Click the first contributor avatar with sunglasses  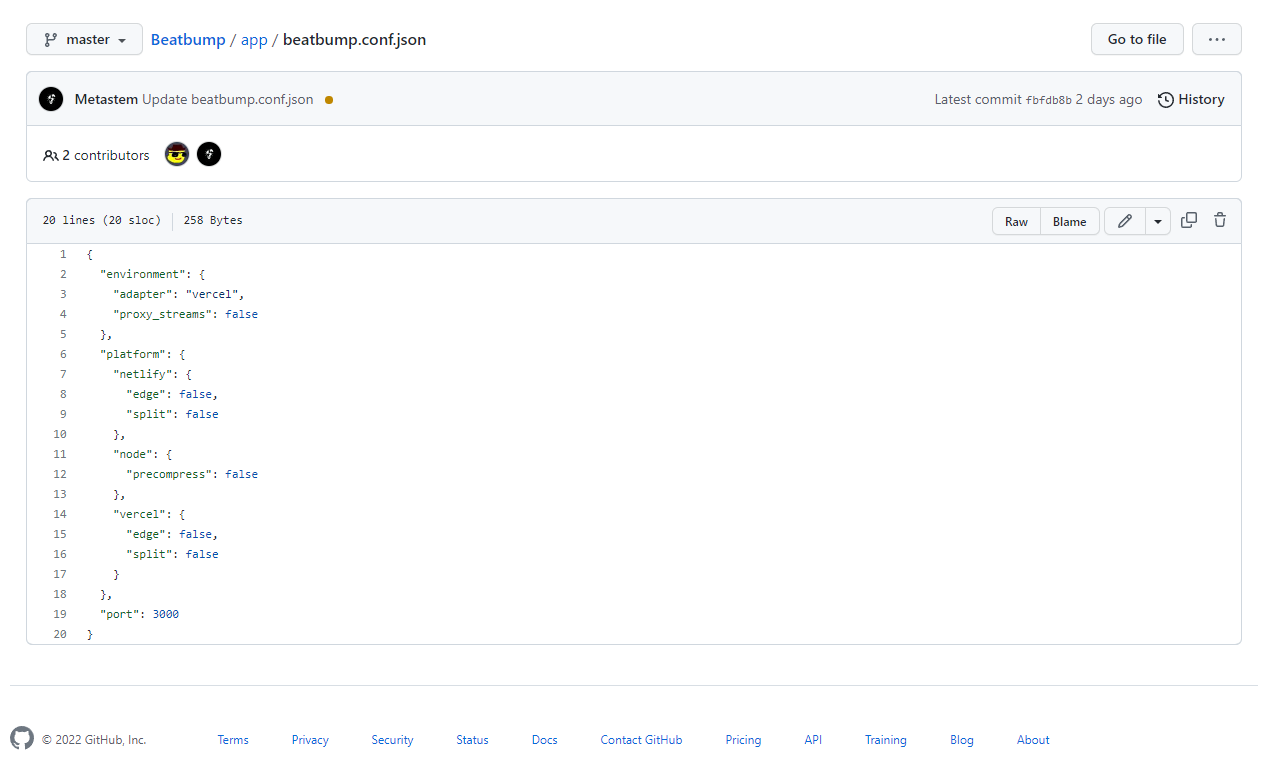tap(177, 154)
